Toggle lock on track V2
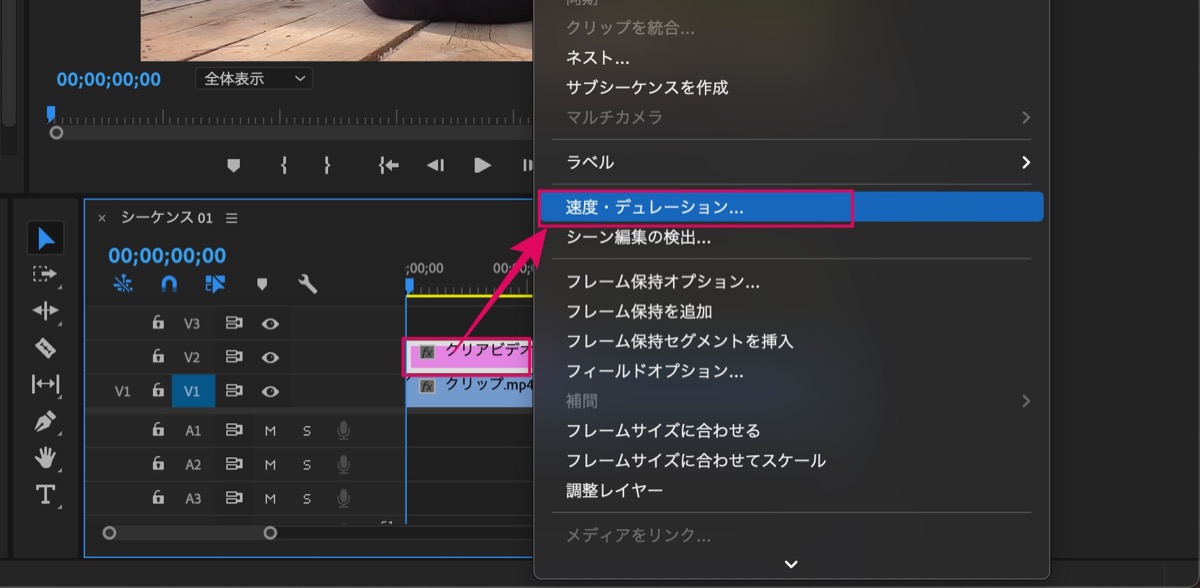This screenshot has width=1200, height=588. point(158,356)
